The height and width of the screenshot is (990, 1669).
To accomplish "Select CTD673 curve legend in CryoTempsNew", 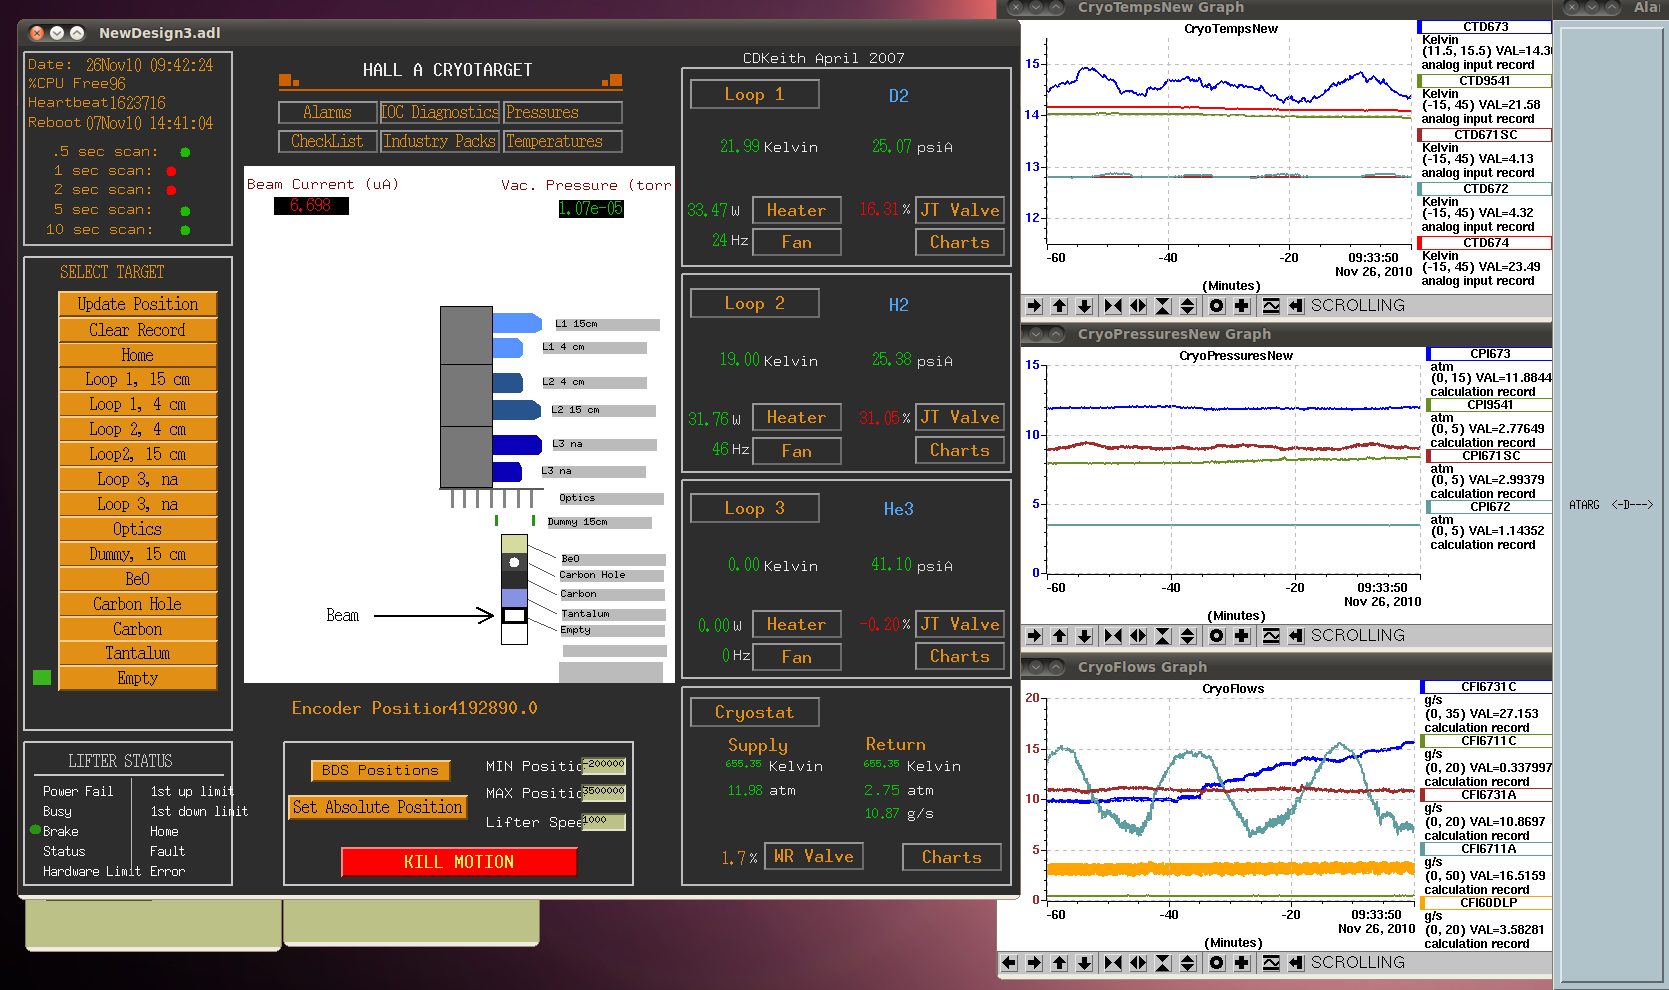I will pos(1486,27).
